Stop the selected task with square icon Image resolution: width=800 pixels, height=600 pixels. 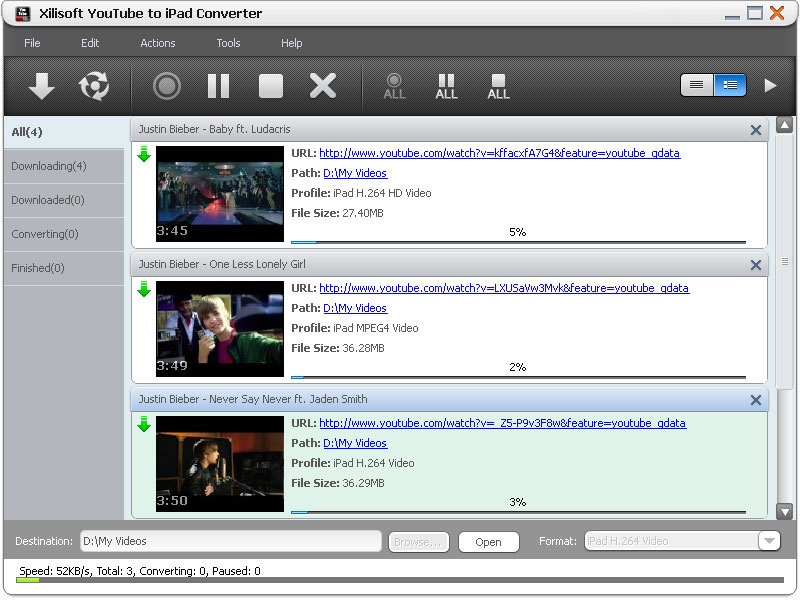point(271,86)
